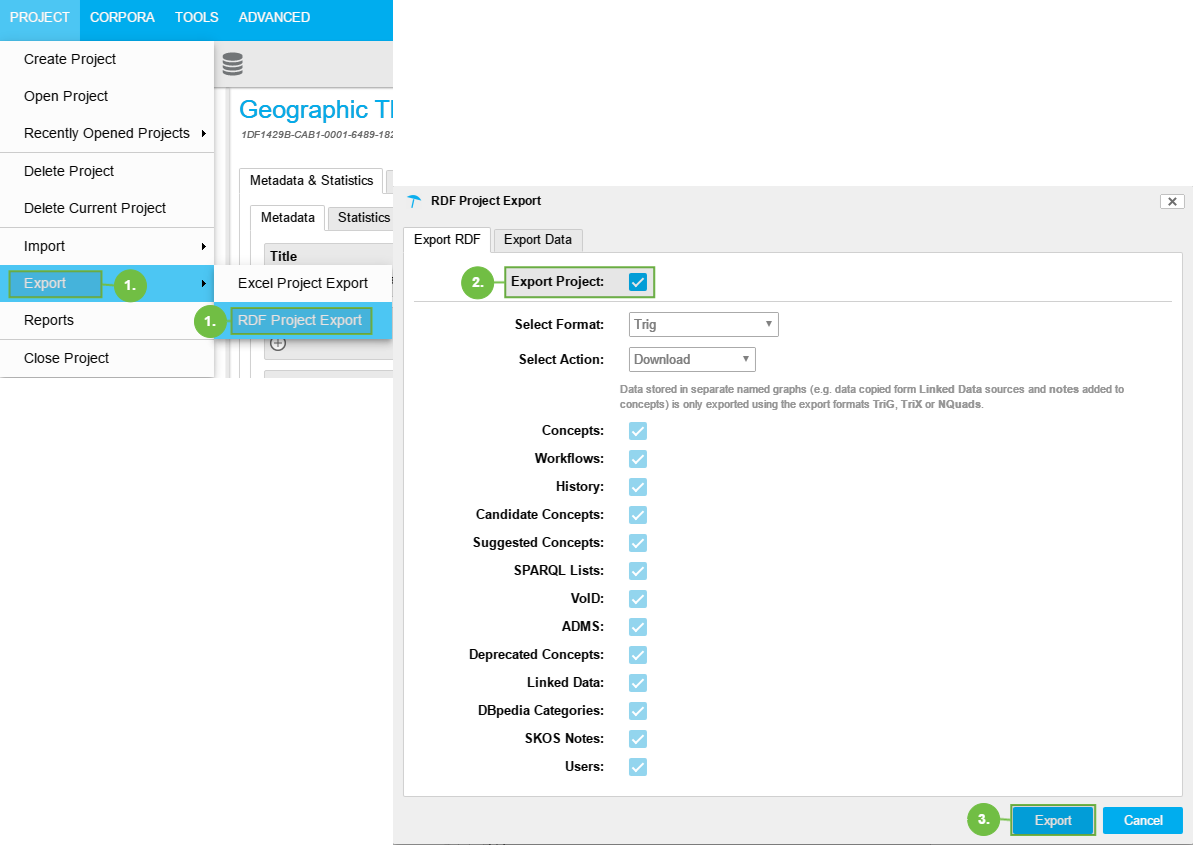Click the Export button

pyautogui.click(x=1052, y=820)
